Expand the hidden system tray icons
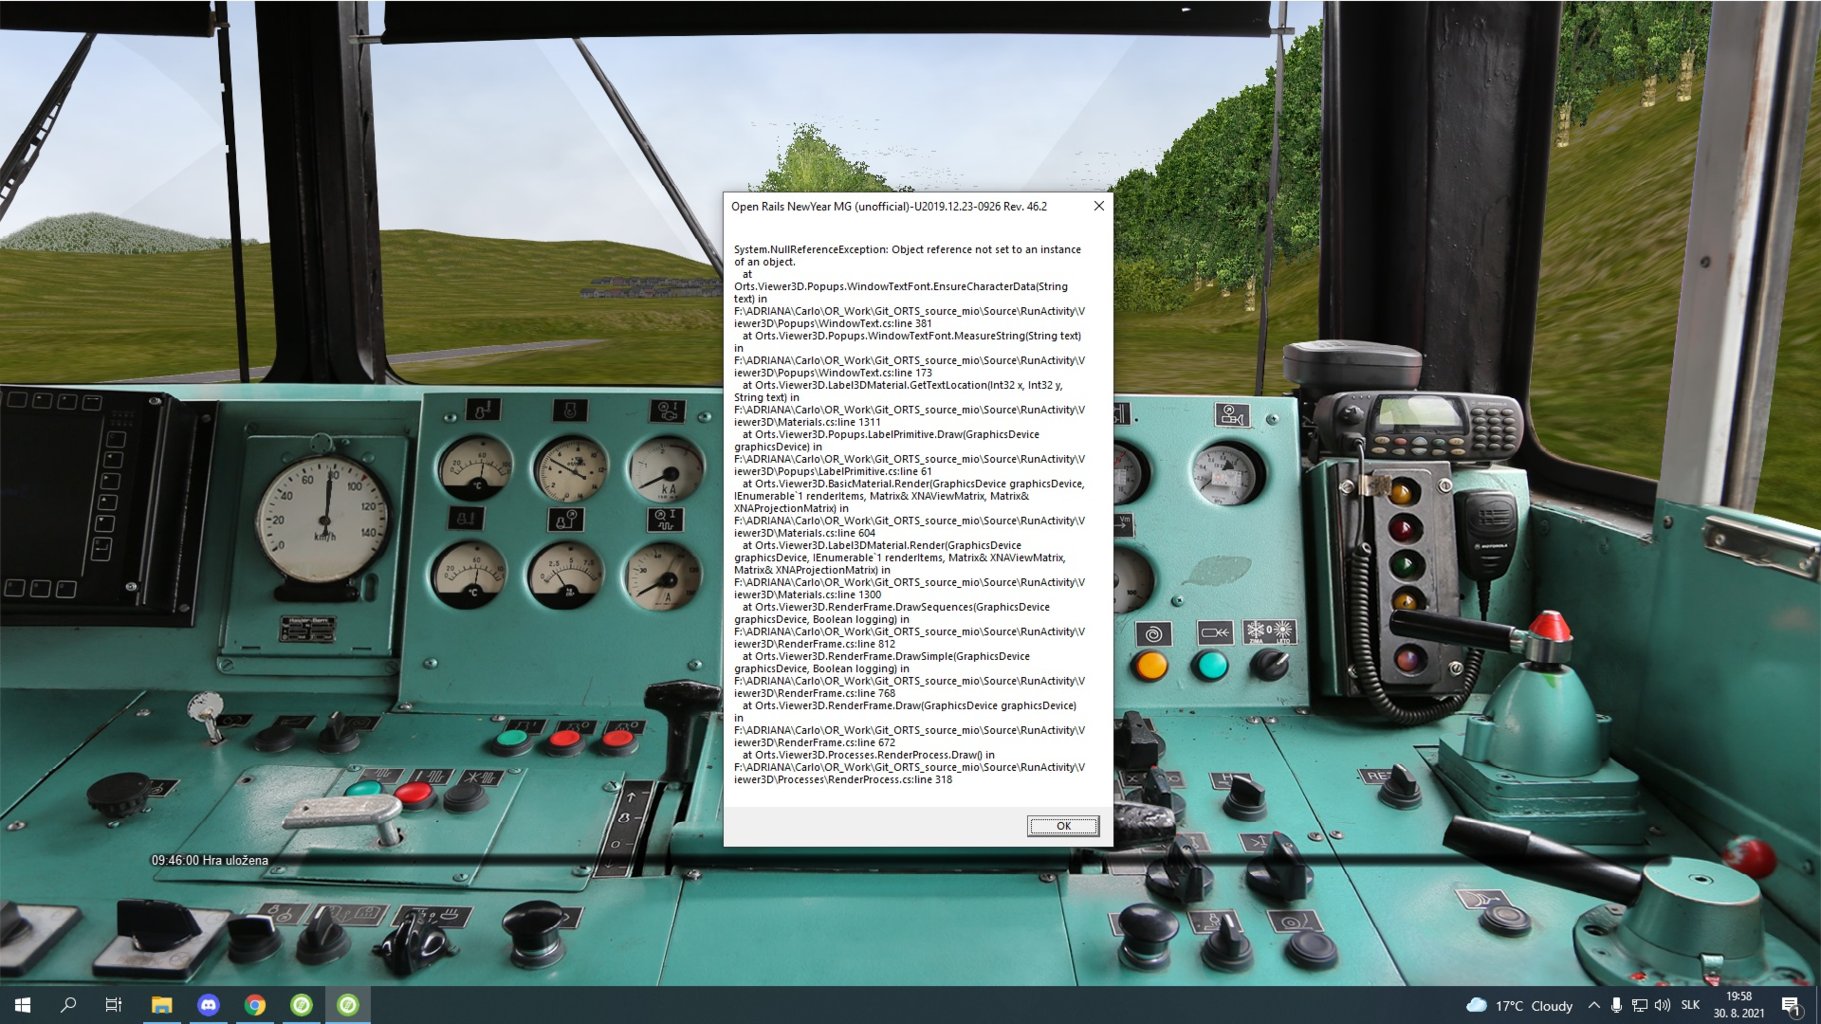This screenshot has height=1024, width=1821. [x=1593, y=1006]
